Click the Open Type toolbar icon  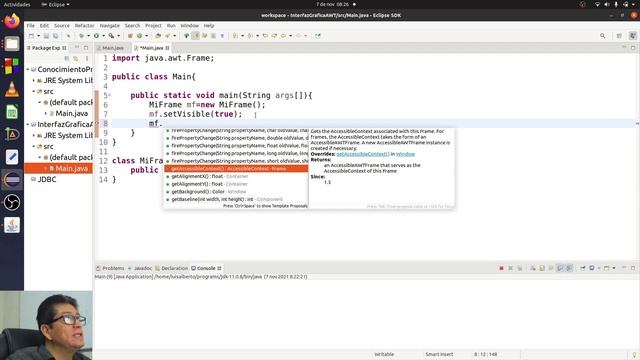(x=158, y=36)
